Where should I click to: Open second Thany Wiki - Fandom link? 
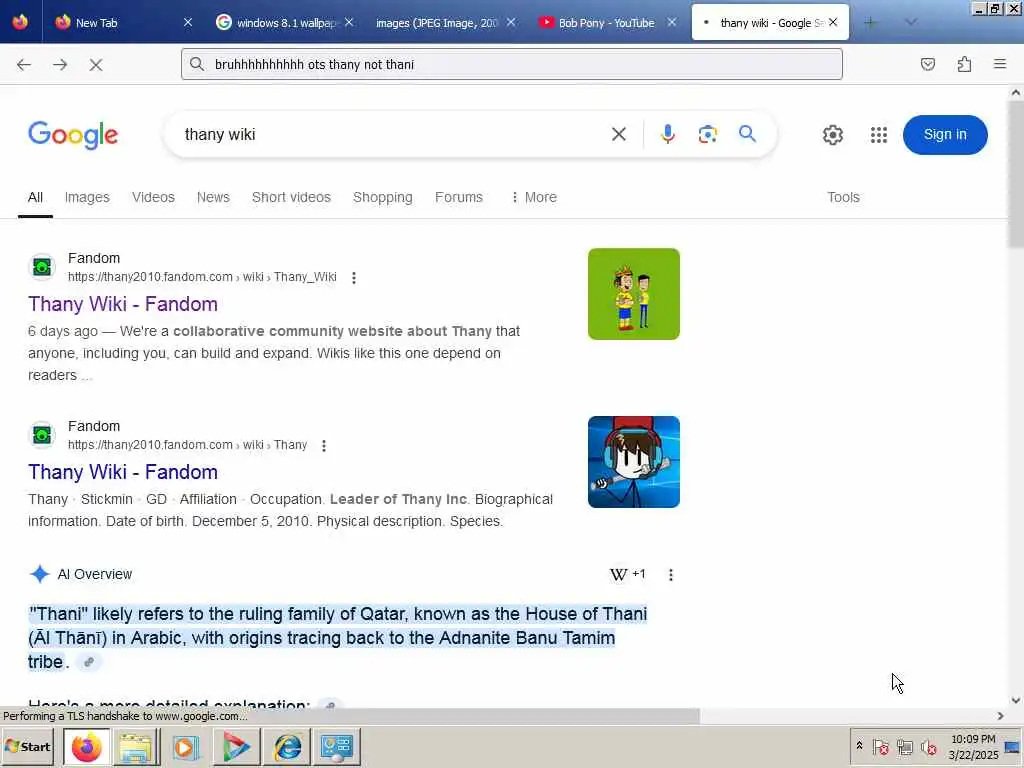click(x=123, y=472)
